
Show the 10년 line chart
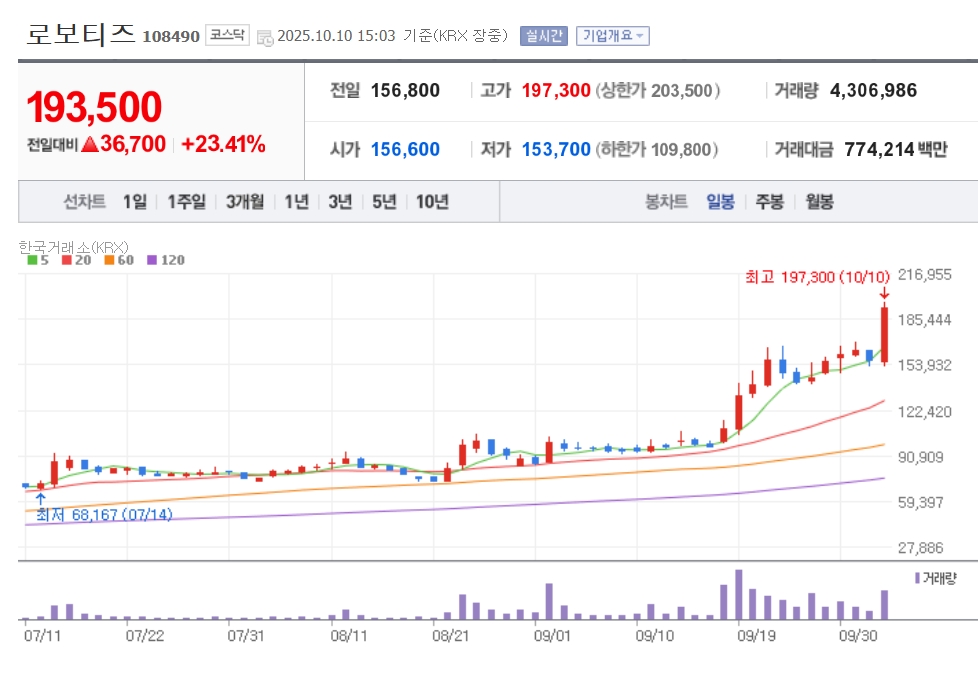pos(432,202)
